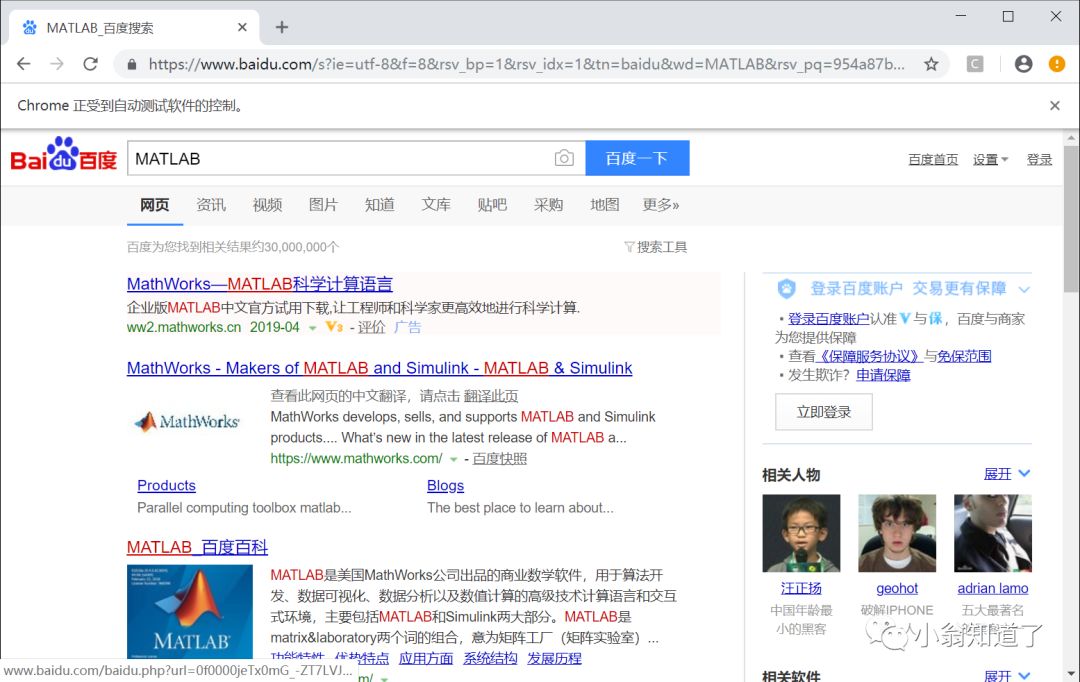Viewport: 1080px width, 682px height.
Task: Open the 设置 dropdown
Action: pyautogui.click(x=990, y=159)
